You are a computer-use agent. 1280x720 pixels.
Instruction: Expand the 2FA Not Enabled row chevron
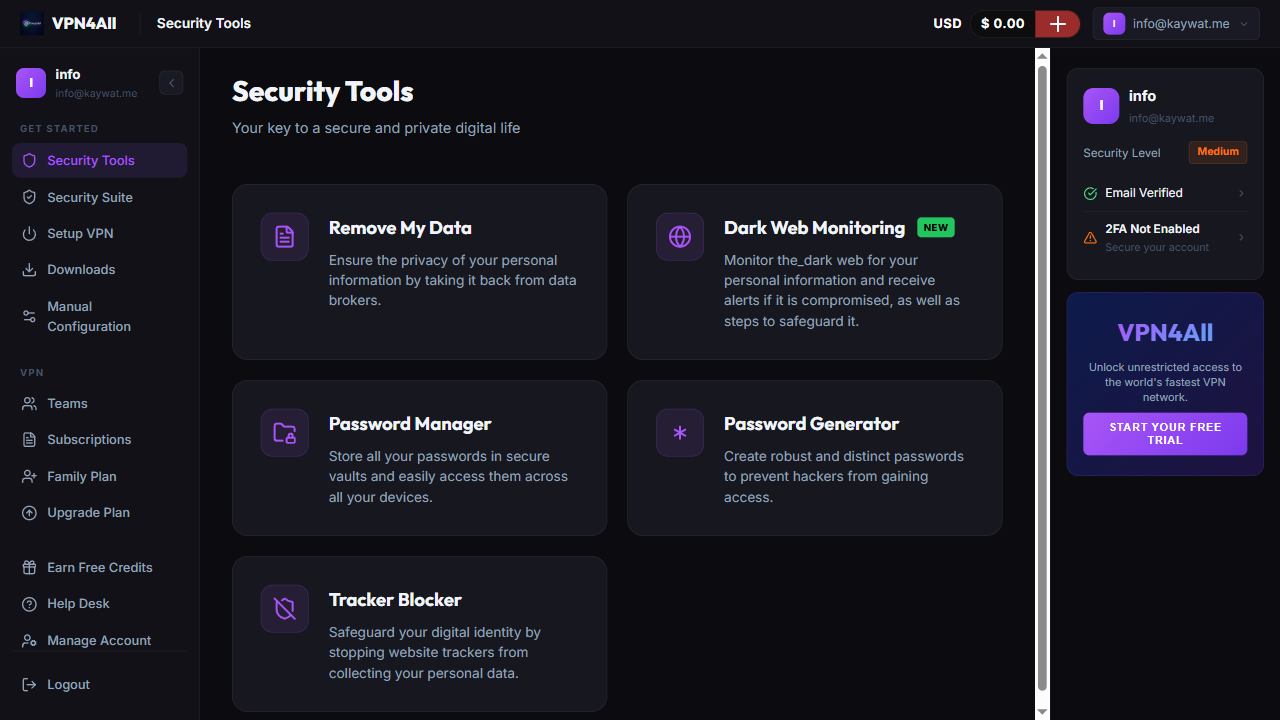click(1241, 237)
